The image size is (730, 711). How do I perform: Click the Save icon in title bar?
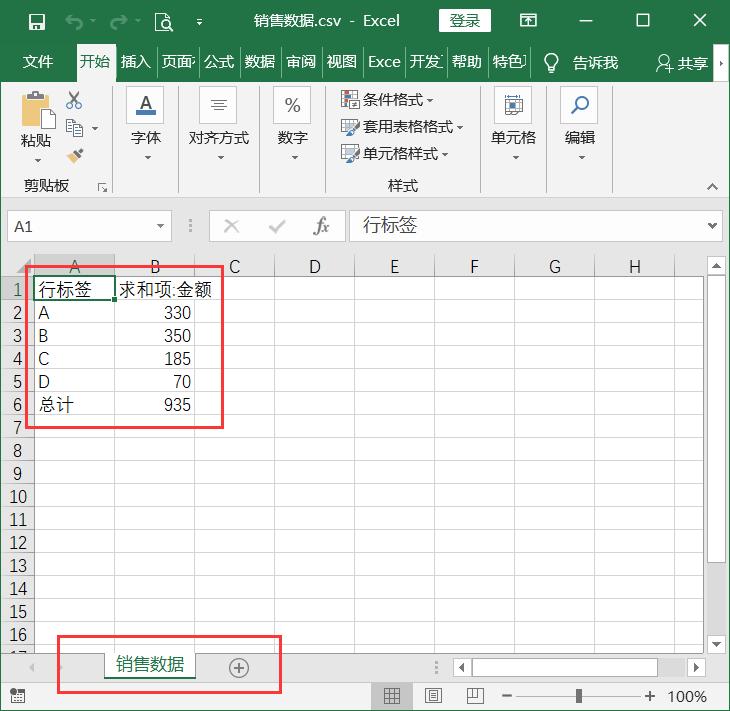click(37, 21)
